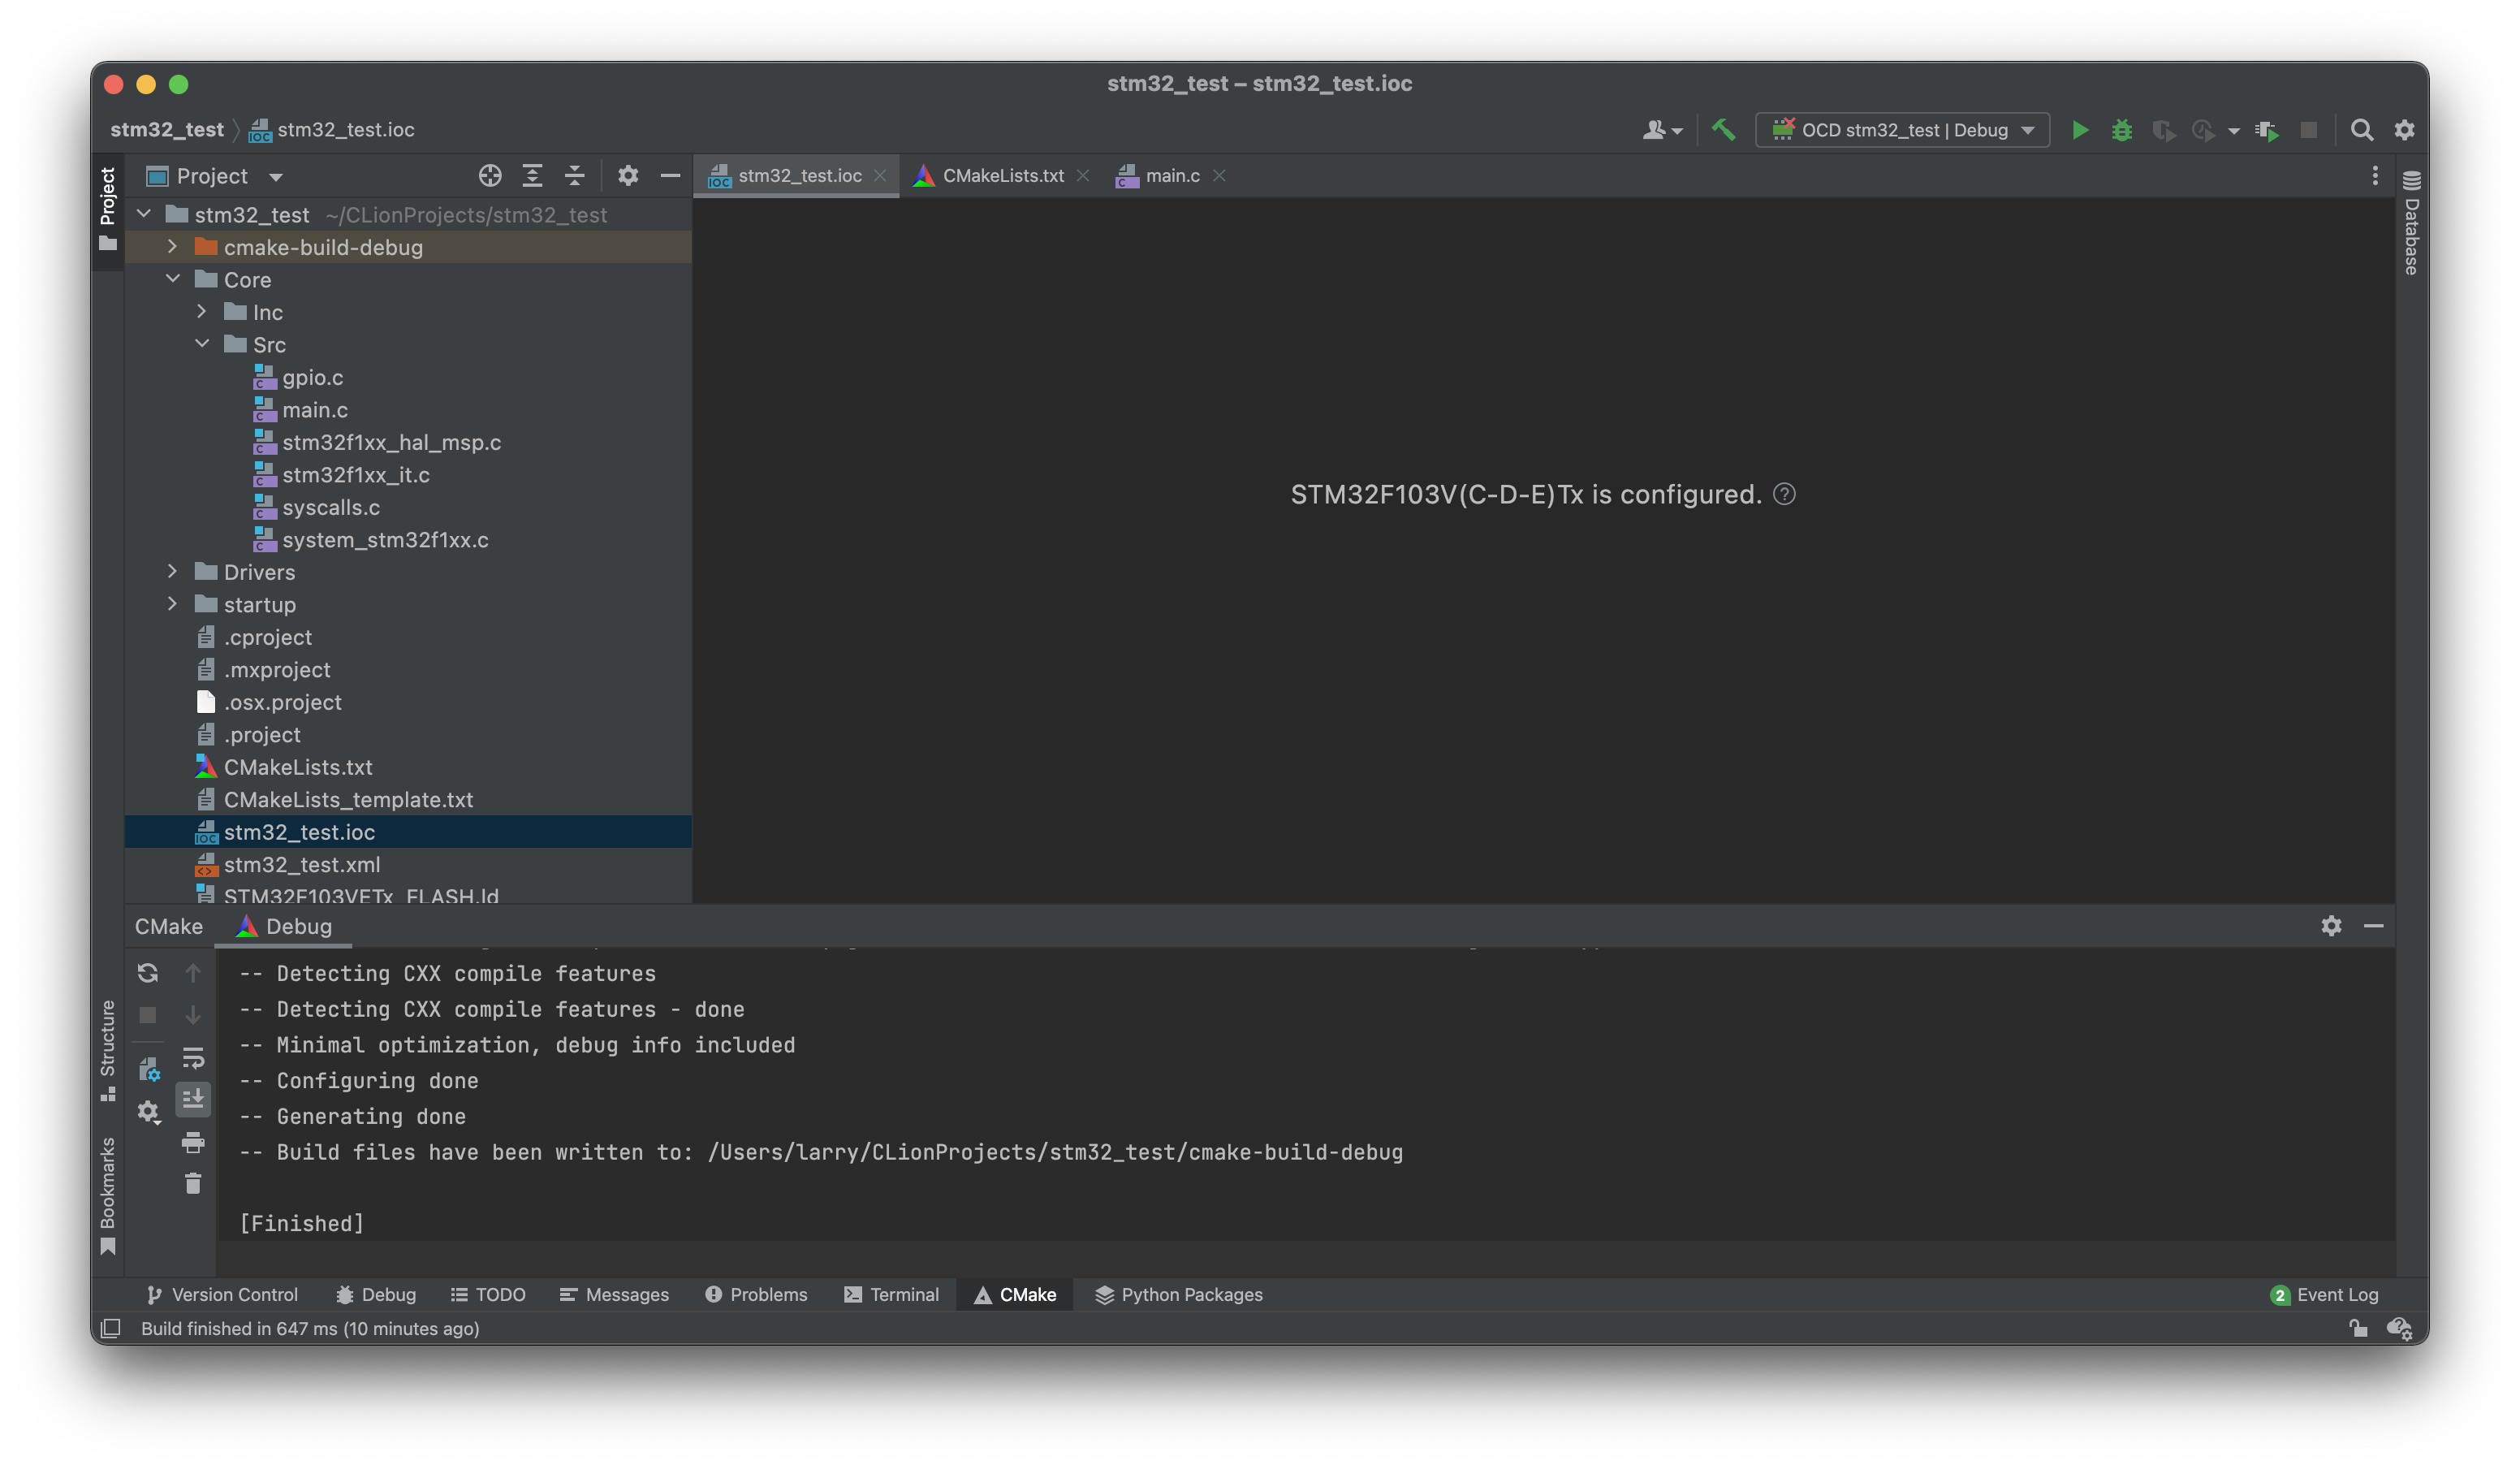Collapse the Core folder
The width and height of the screenshot is (2520, 1465).
(x=173, y=279)
